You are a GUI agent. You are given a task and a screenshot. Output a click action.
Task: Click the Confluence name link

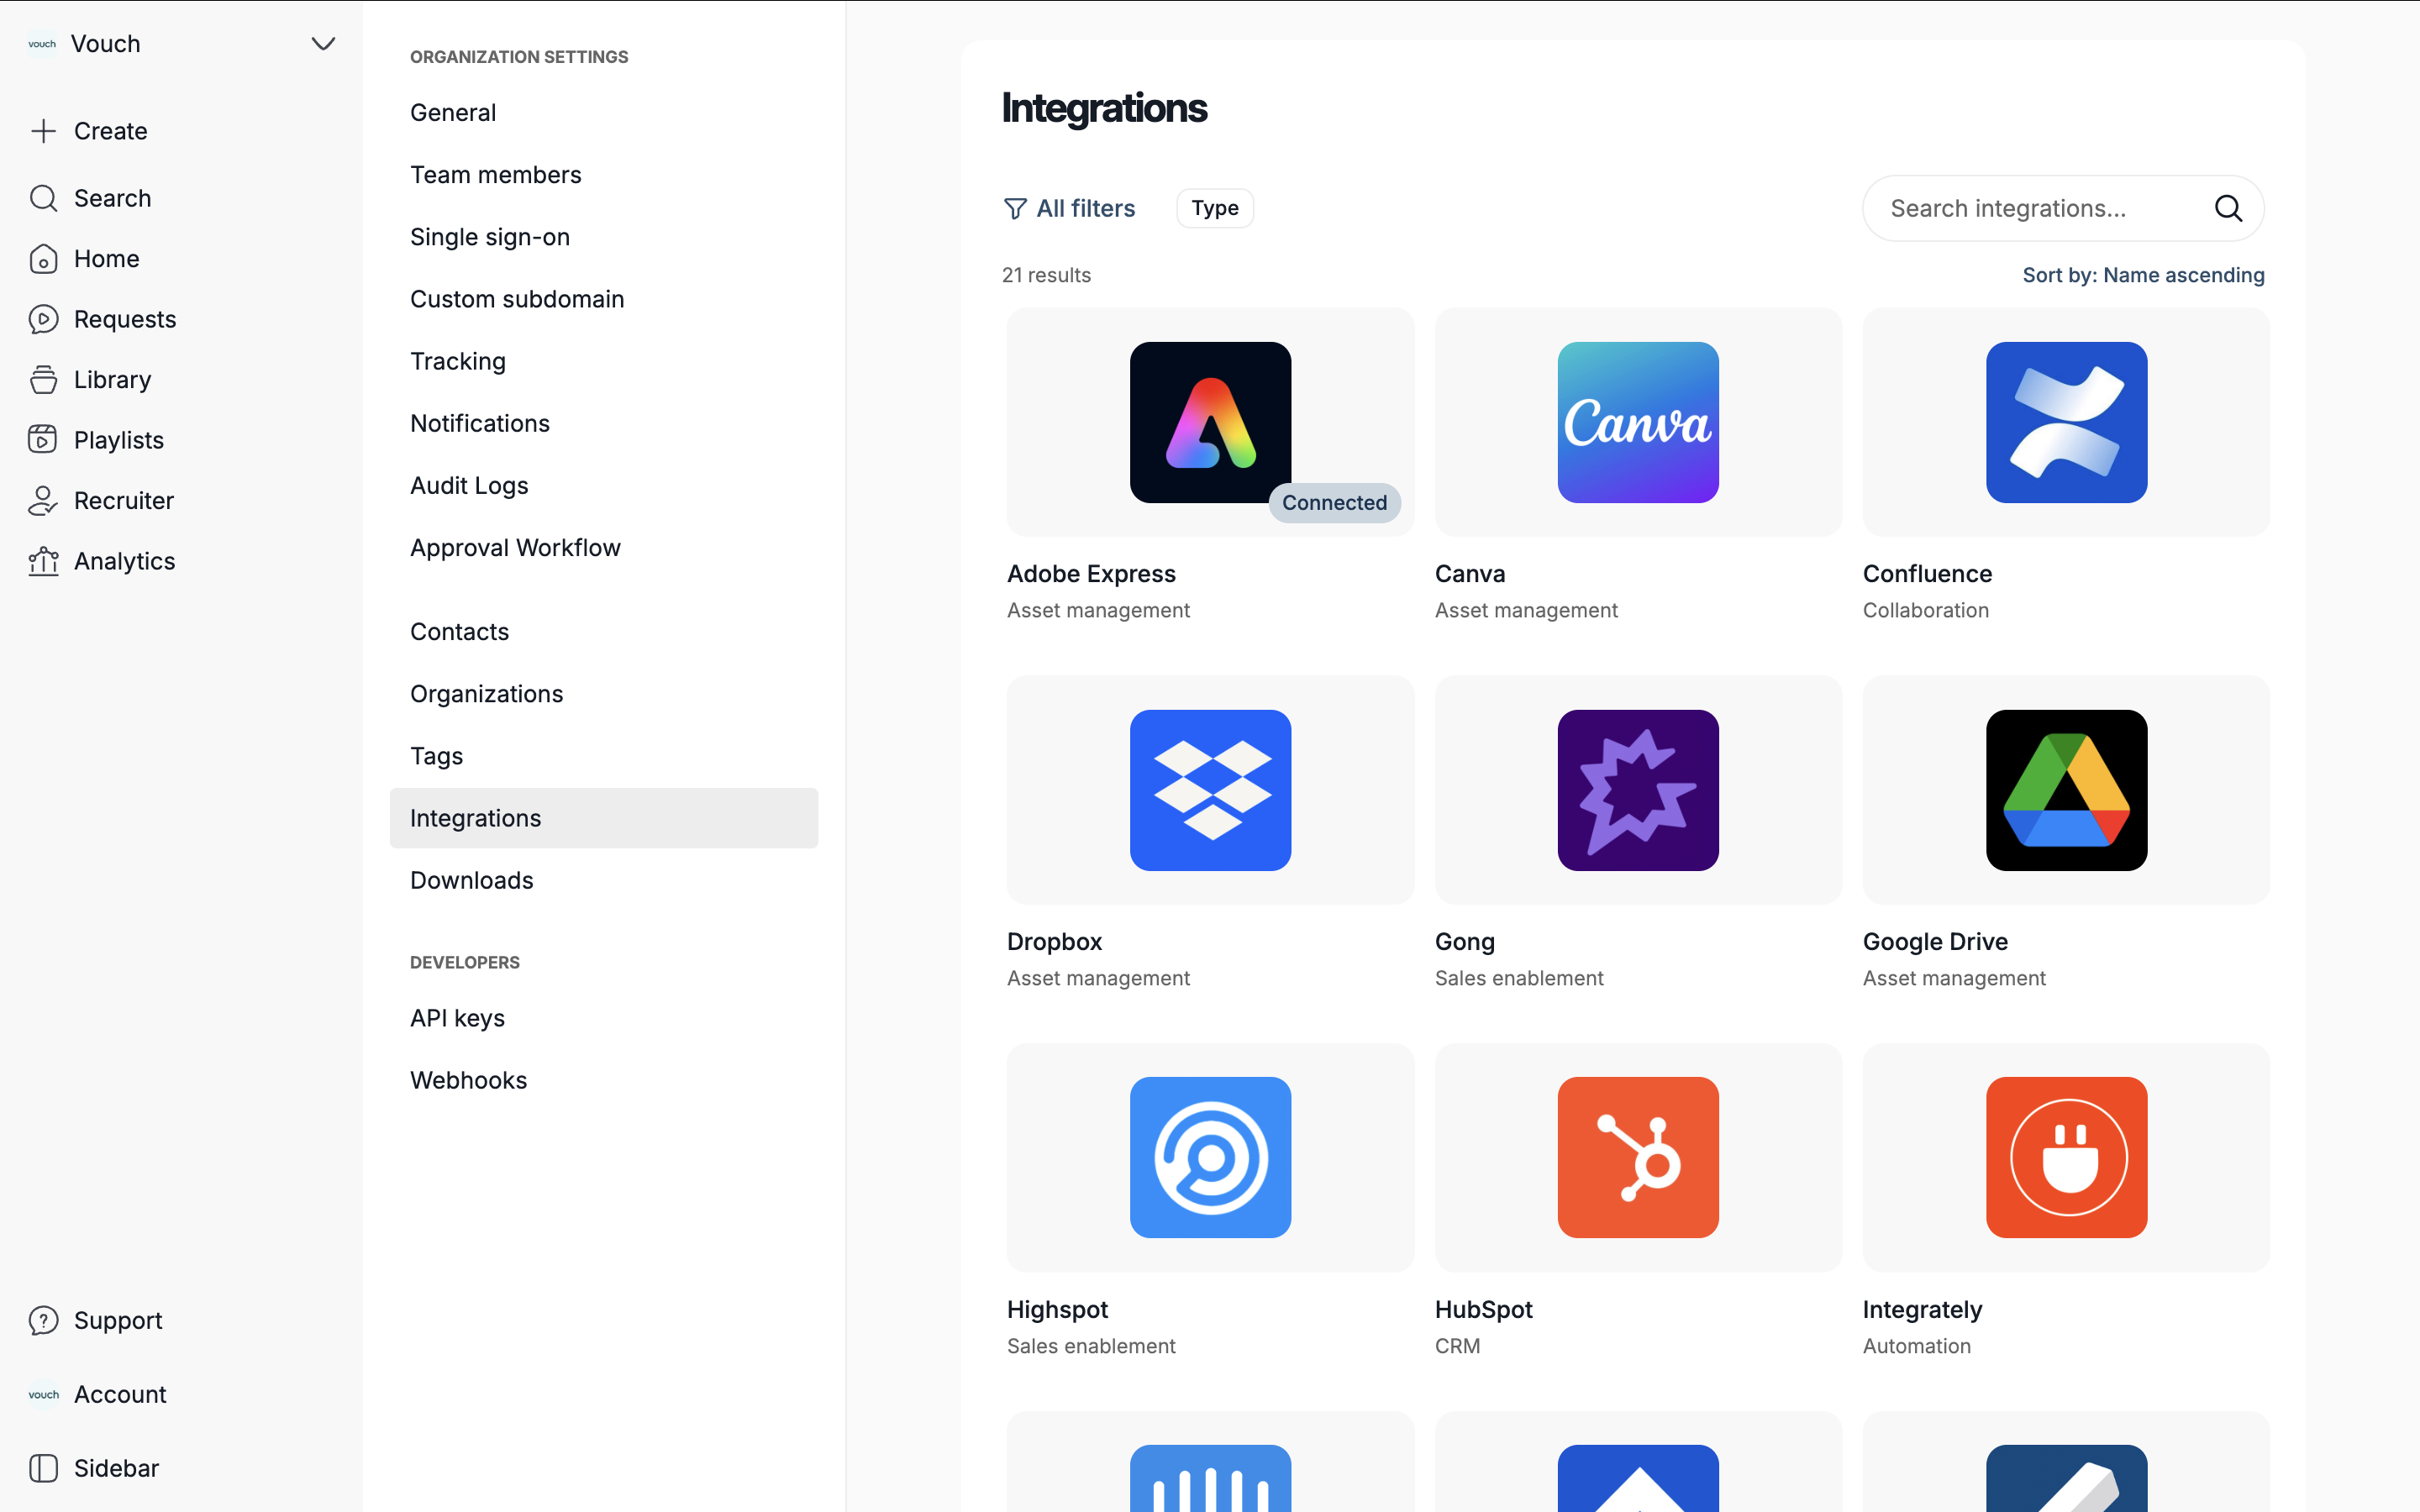coord(1927,574)
